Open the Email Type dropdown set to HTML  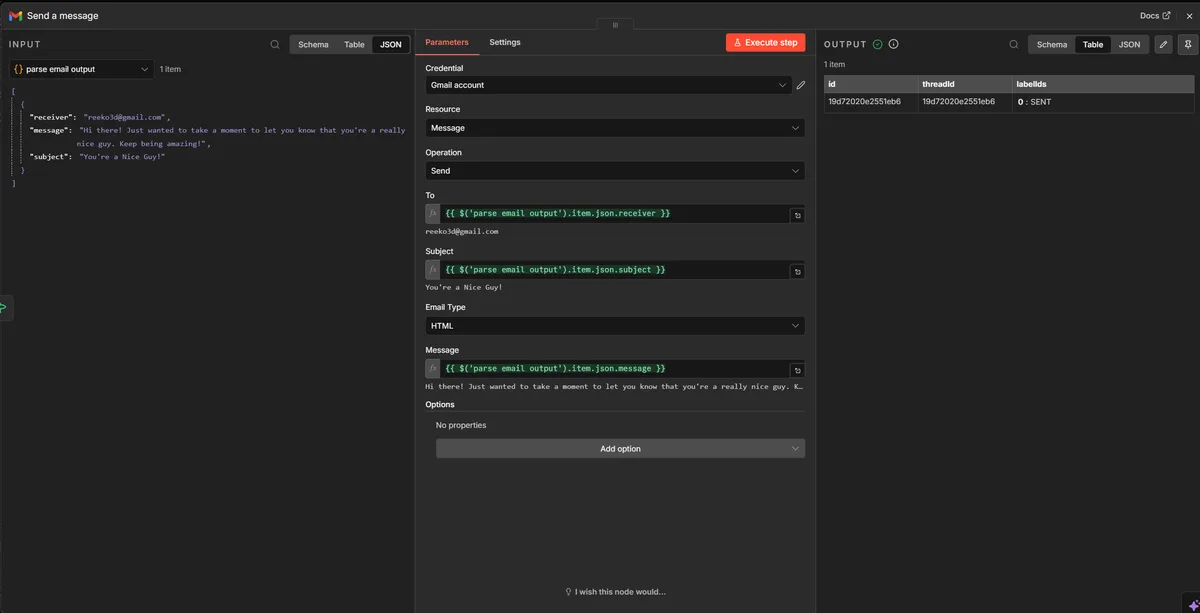click(614, 325)
